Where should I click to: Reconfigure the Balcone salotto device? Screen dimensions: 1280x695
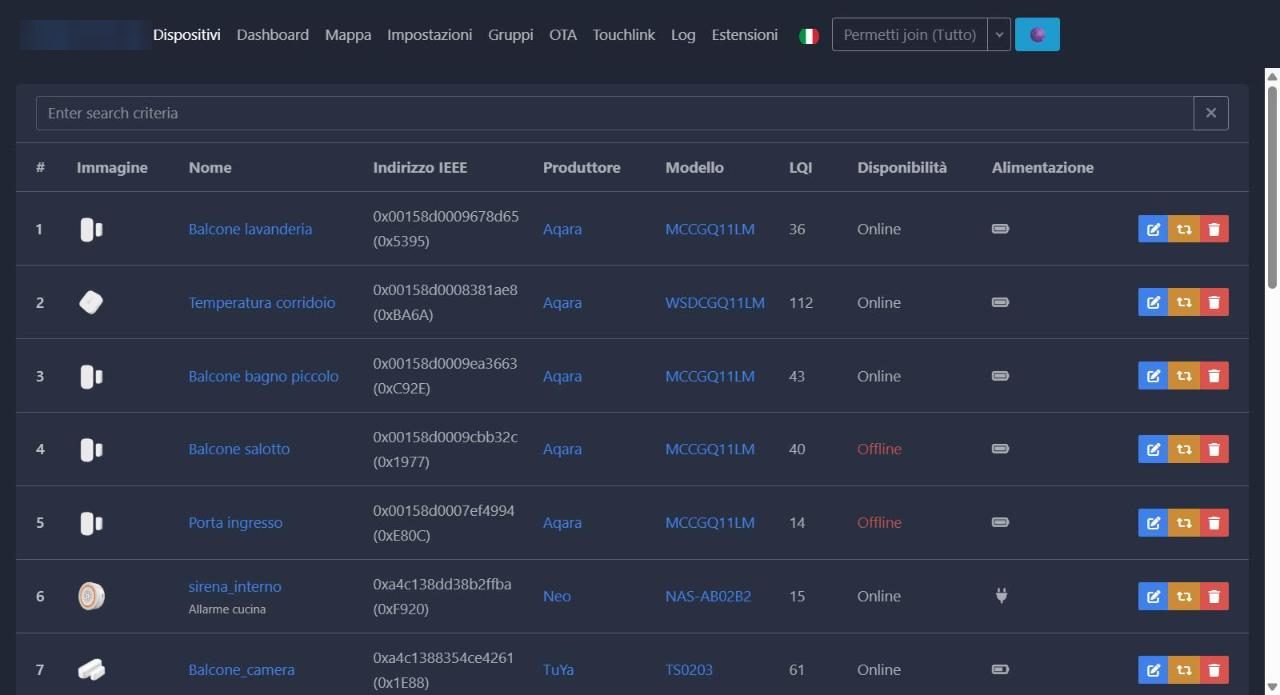1184,449
